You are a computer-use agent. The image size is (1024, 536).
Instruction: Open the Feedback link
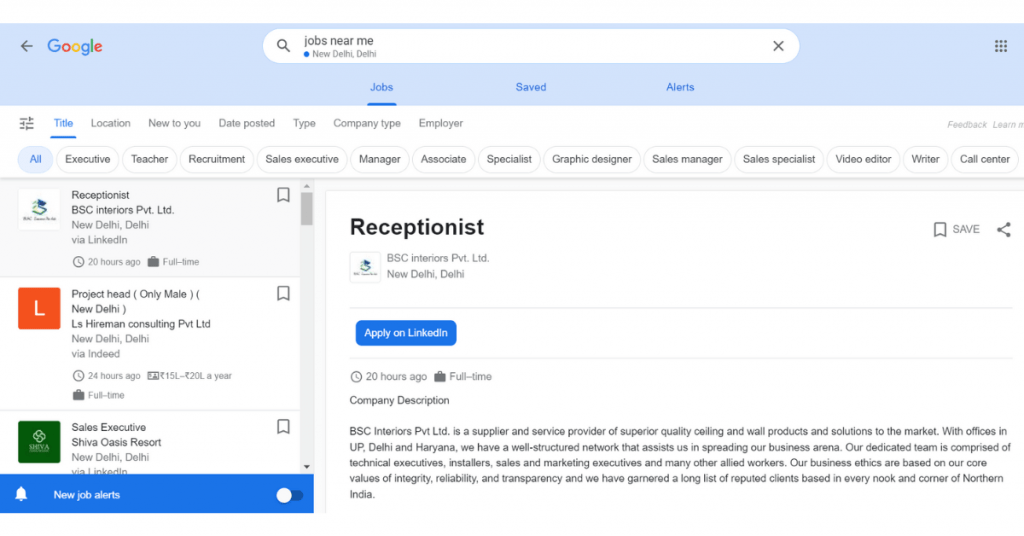tap(967, 125)
